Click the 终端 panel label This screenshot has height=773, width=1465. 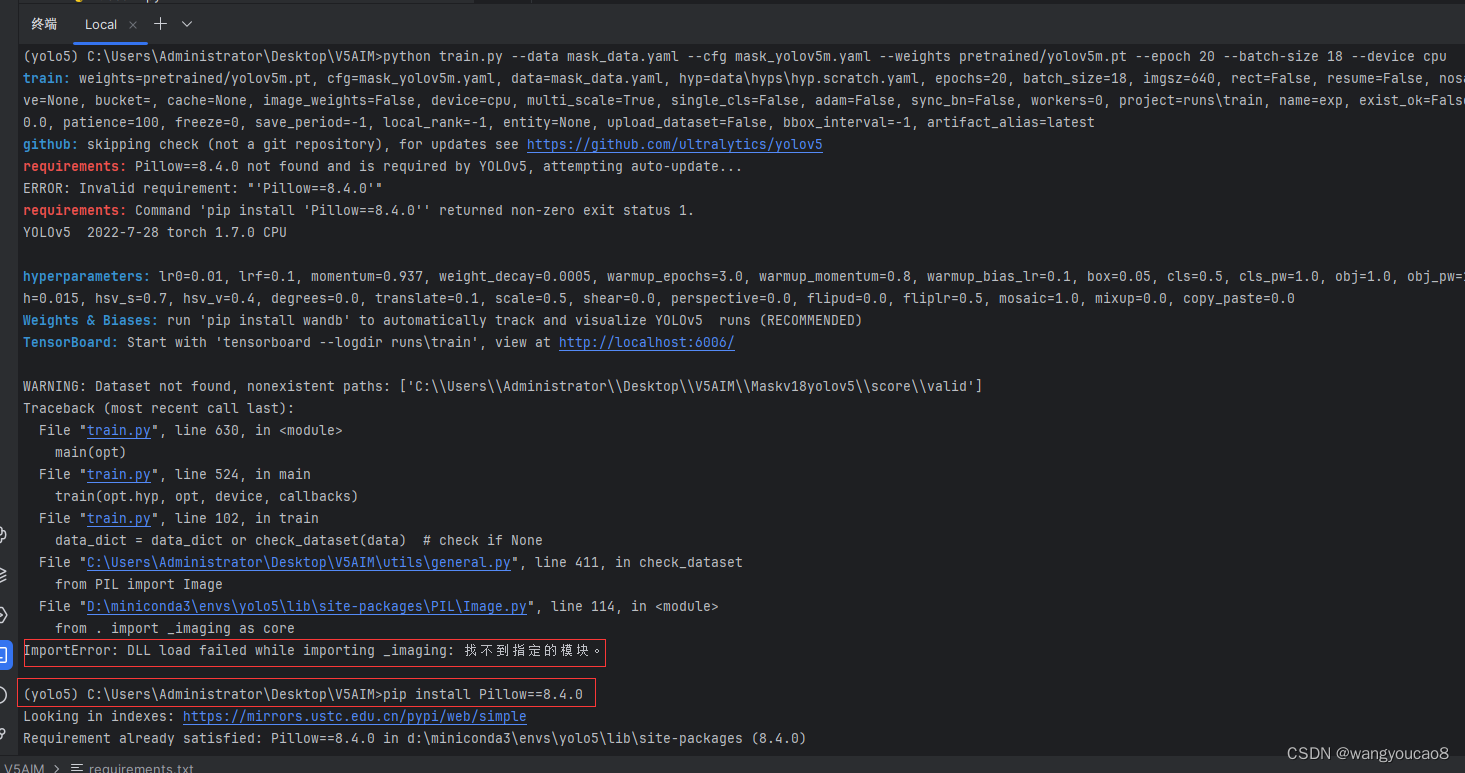tap(42, 24)
